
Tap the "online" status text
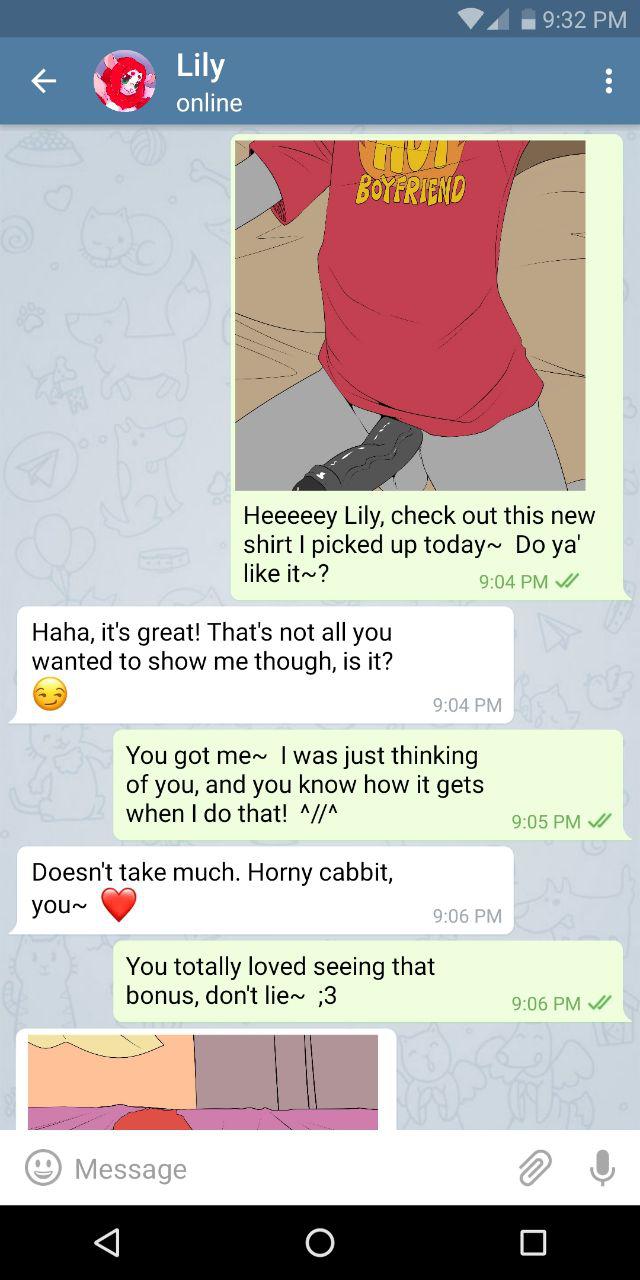209,103
